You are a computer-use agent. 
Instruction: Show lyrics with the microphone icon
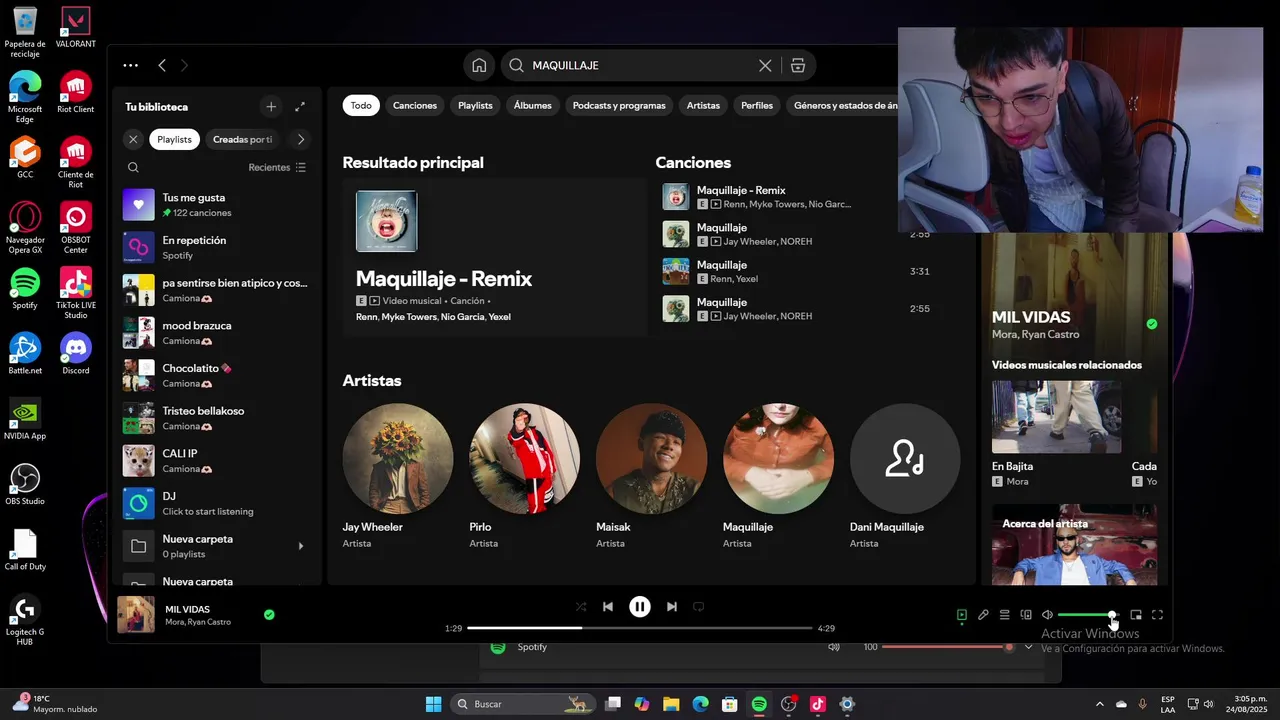(x=983, y=615)
